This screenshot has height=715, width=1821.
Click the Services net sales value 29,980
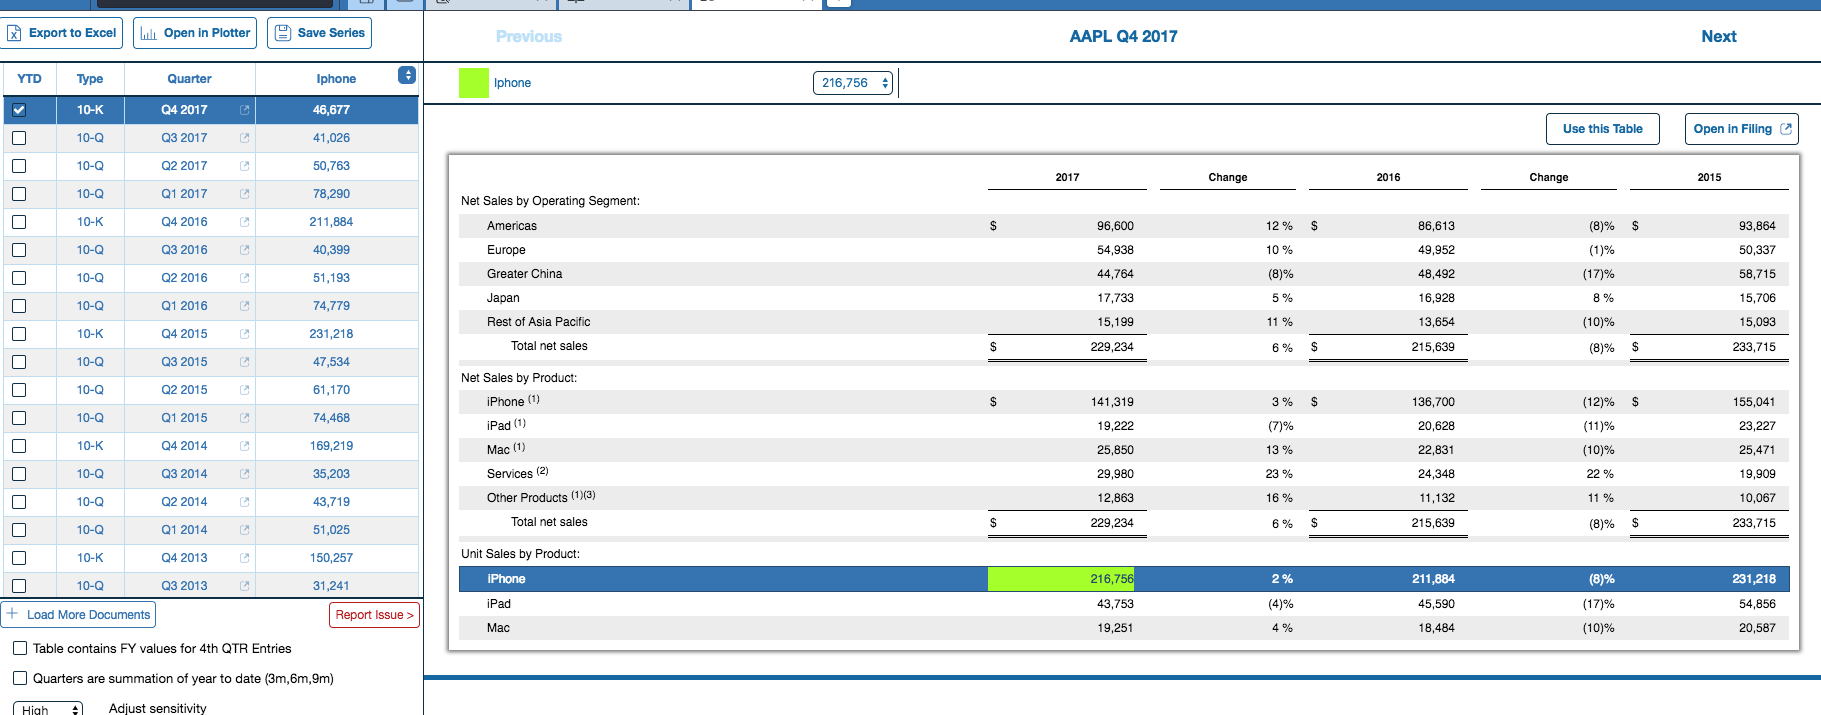pos(1115,474)
